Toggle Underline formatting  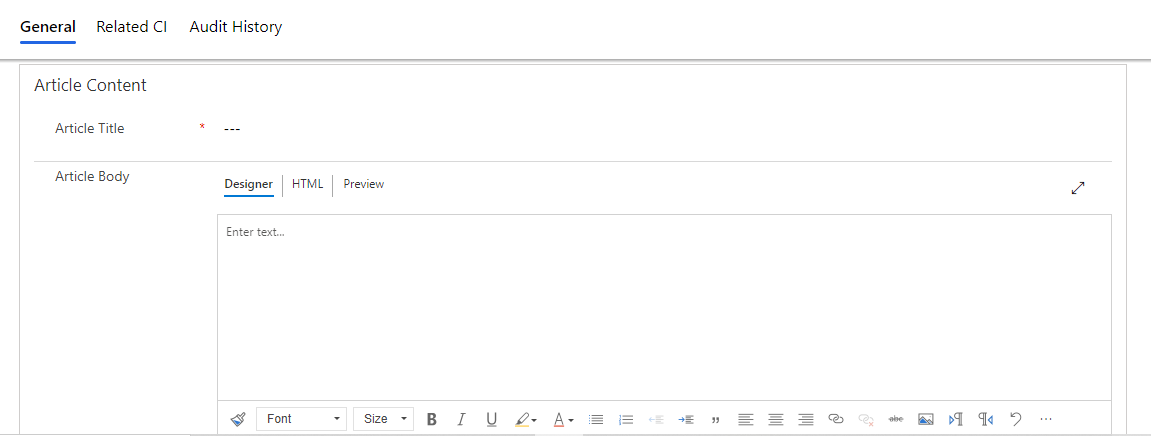click(x=491, y=419)
